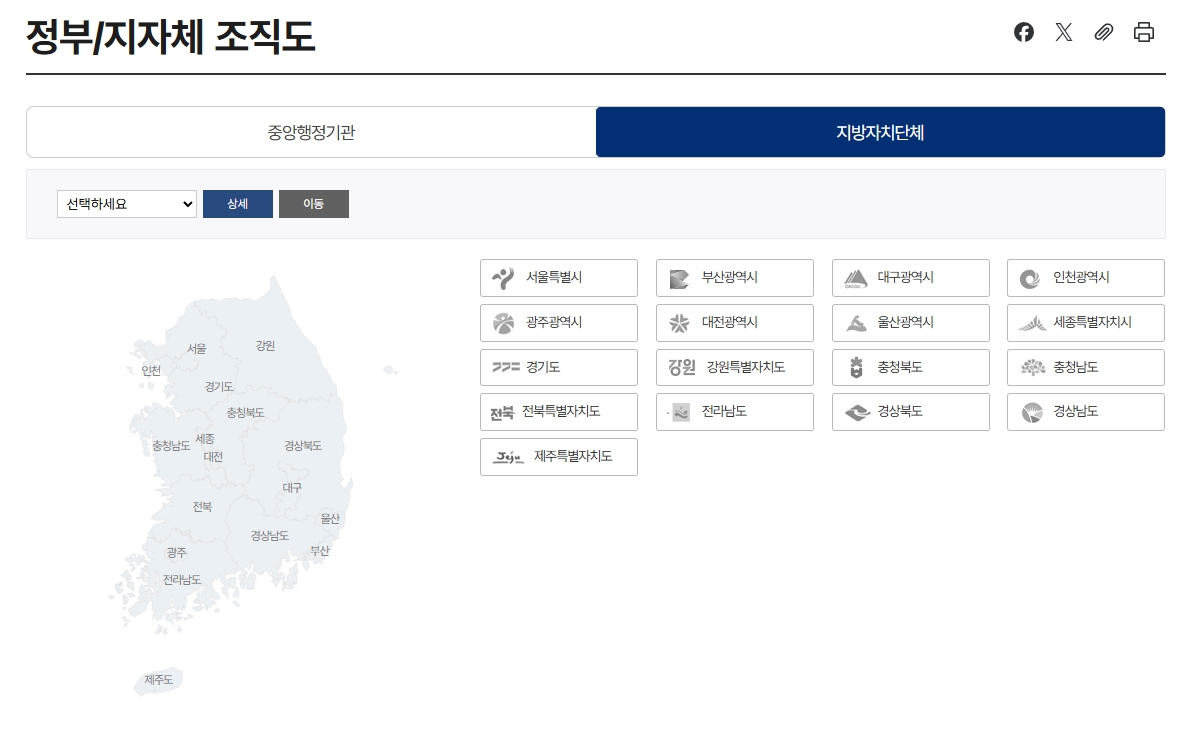
Task: Open the 경기도 organization link
Action: 559,367
